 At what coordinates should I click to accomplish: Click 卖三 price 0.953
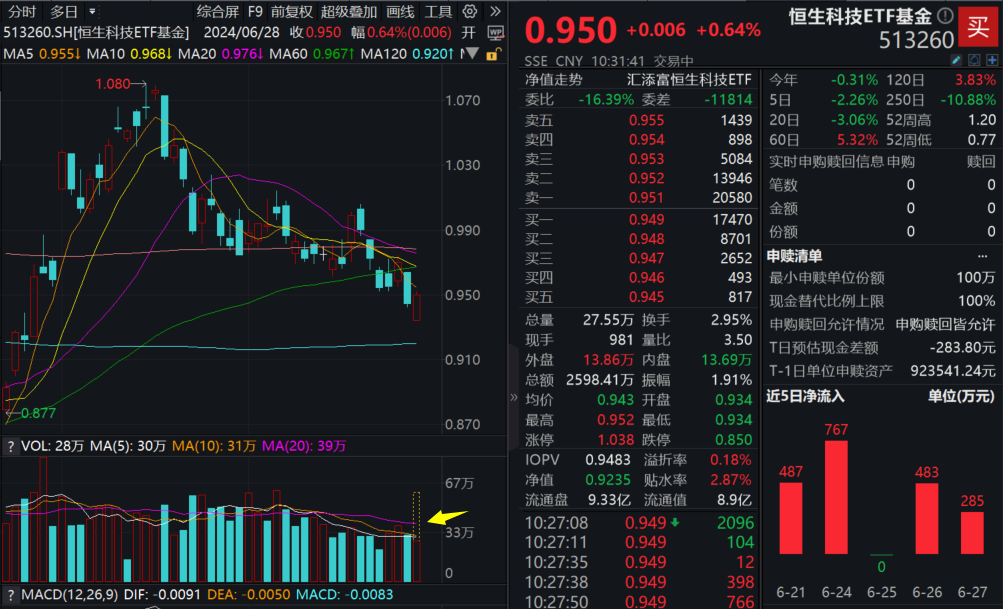click(646, 159)
